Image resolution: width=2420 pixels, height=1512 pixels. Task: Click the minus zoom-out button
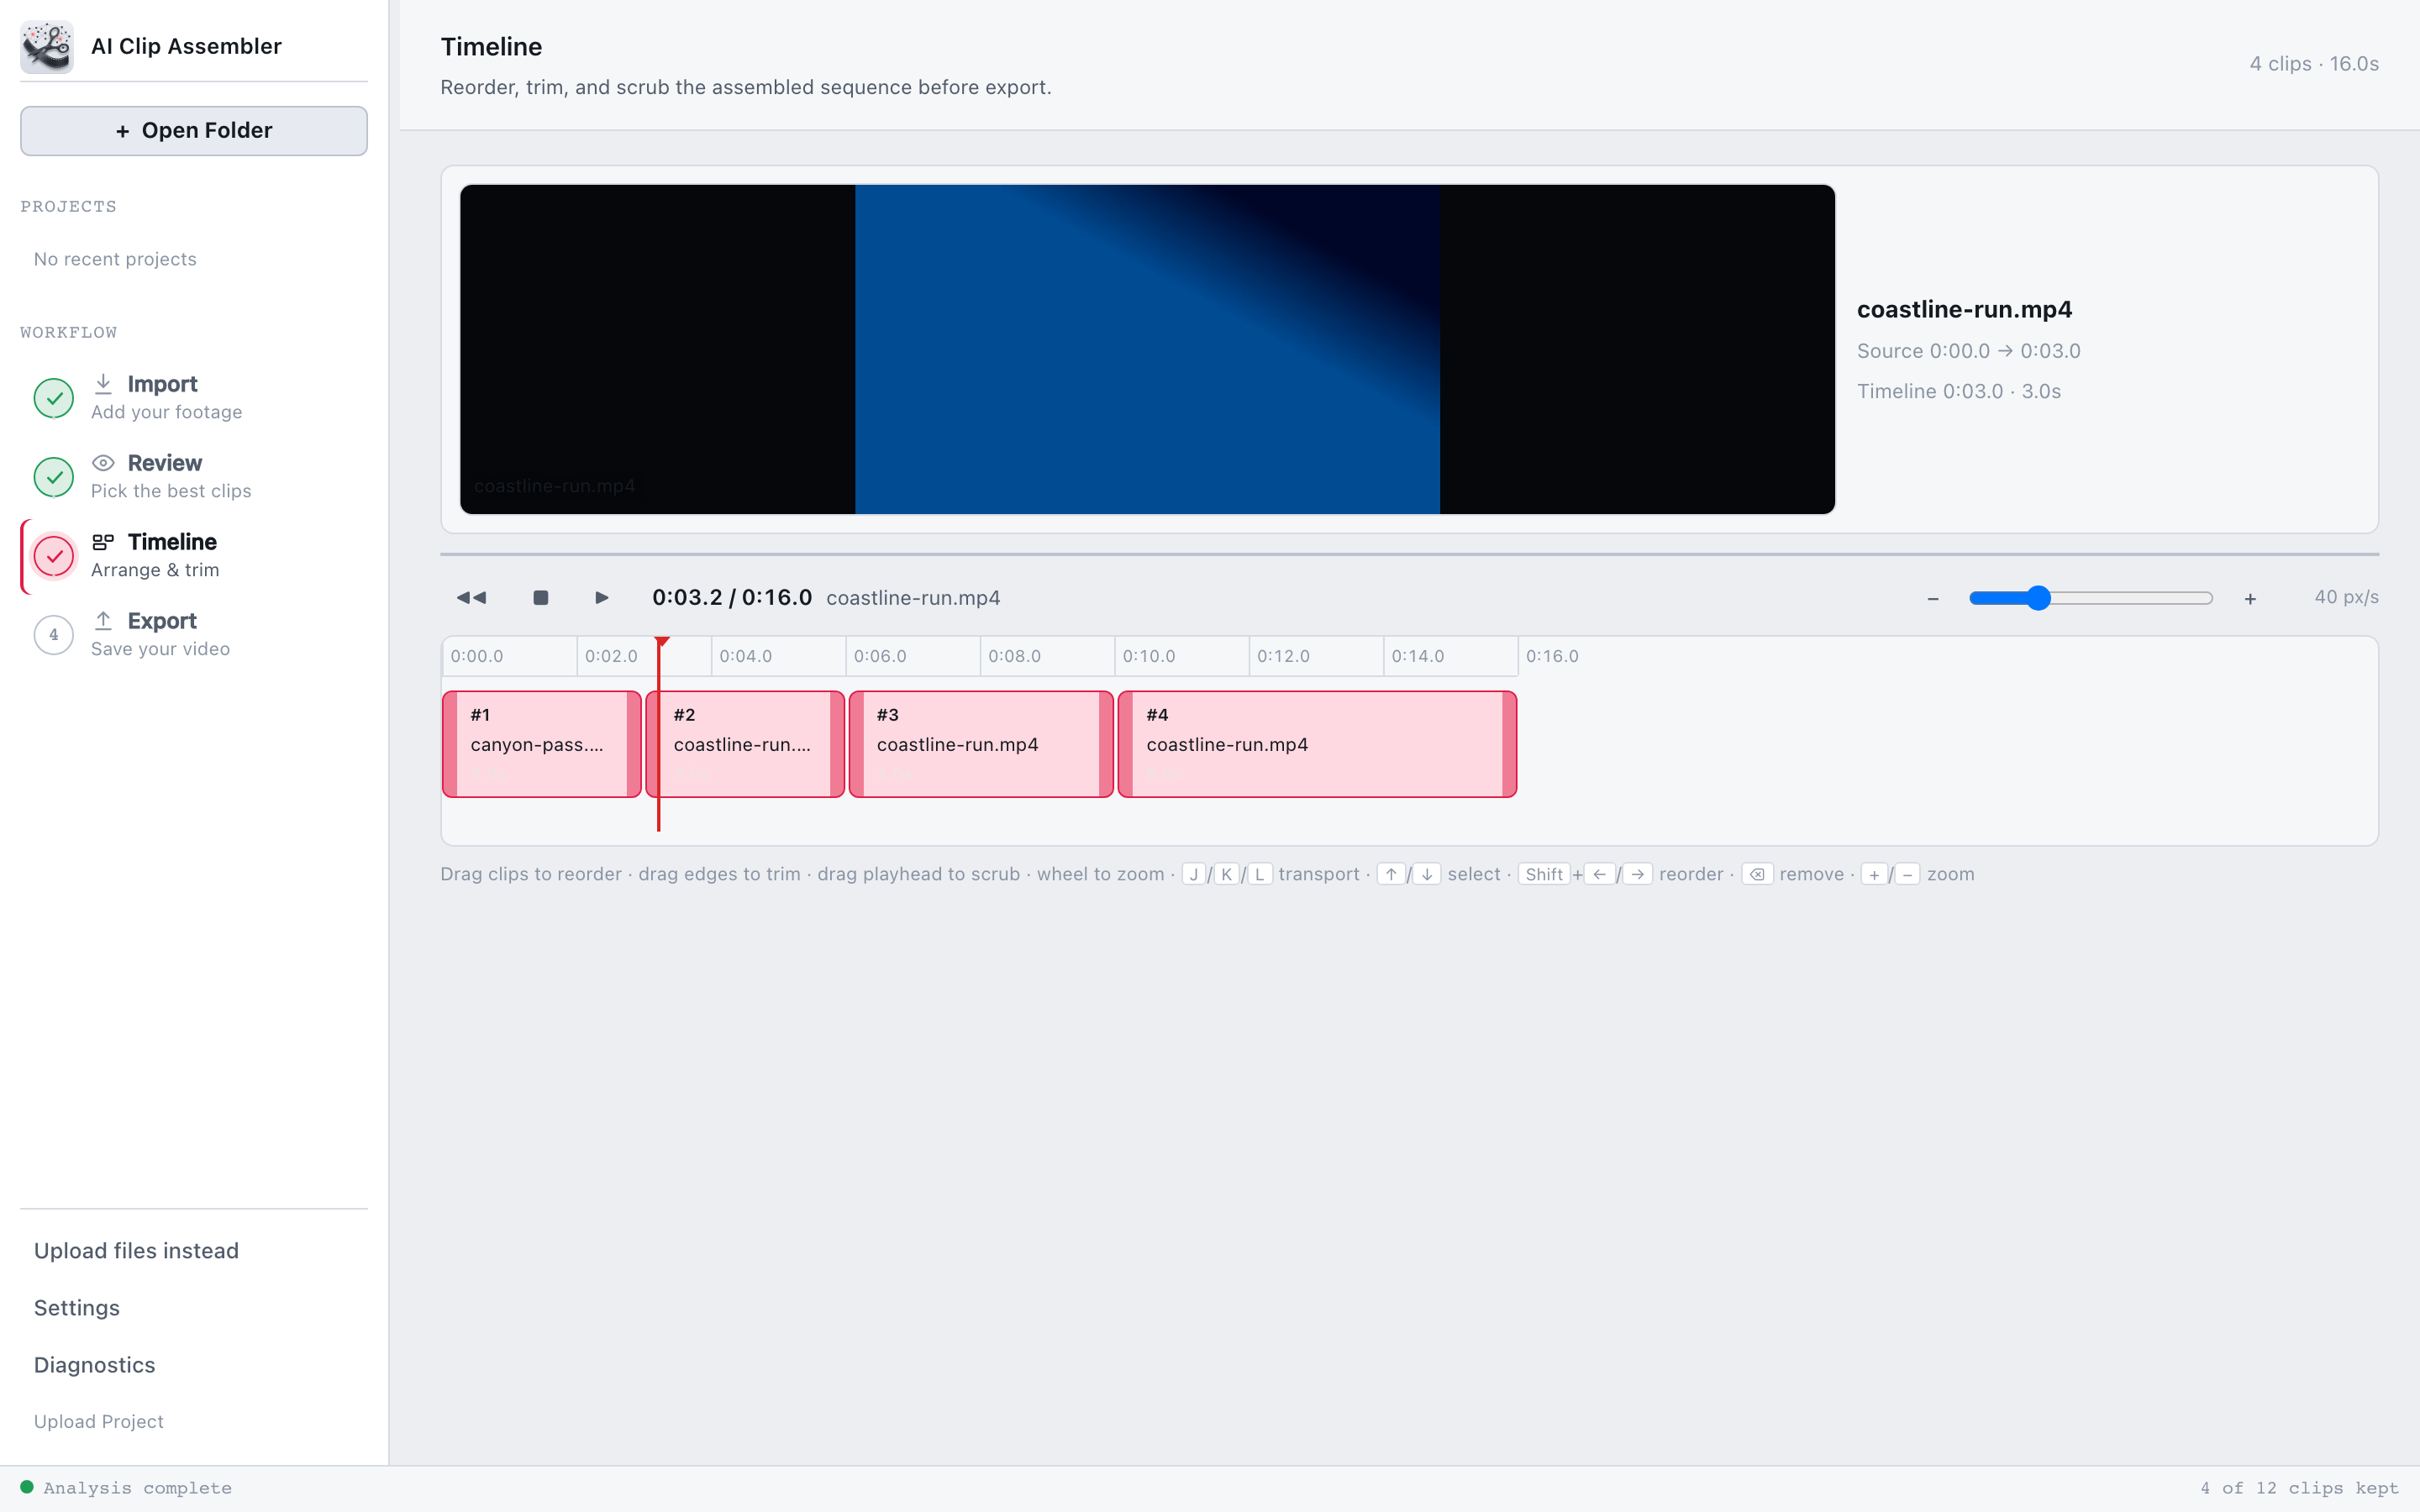tap(1933, 599)
